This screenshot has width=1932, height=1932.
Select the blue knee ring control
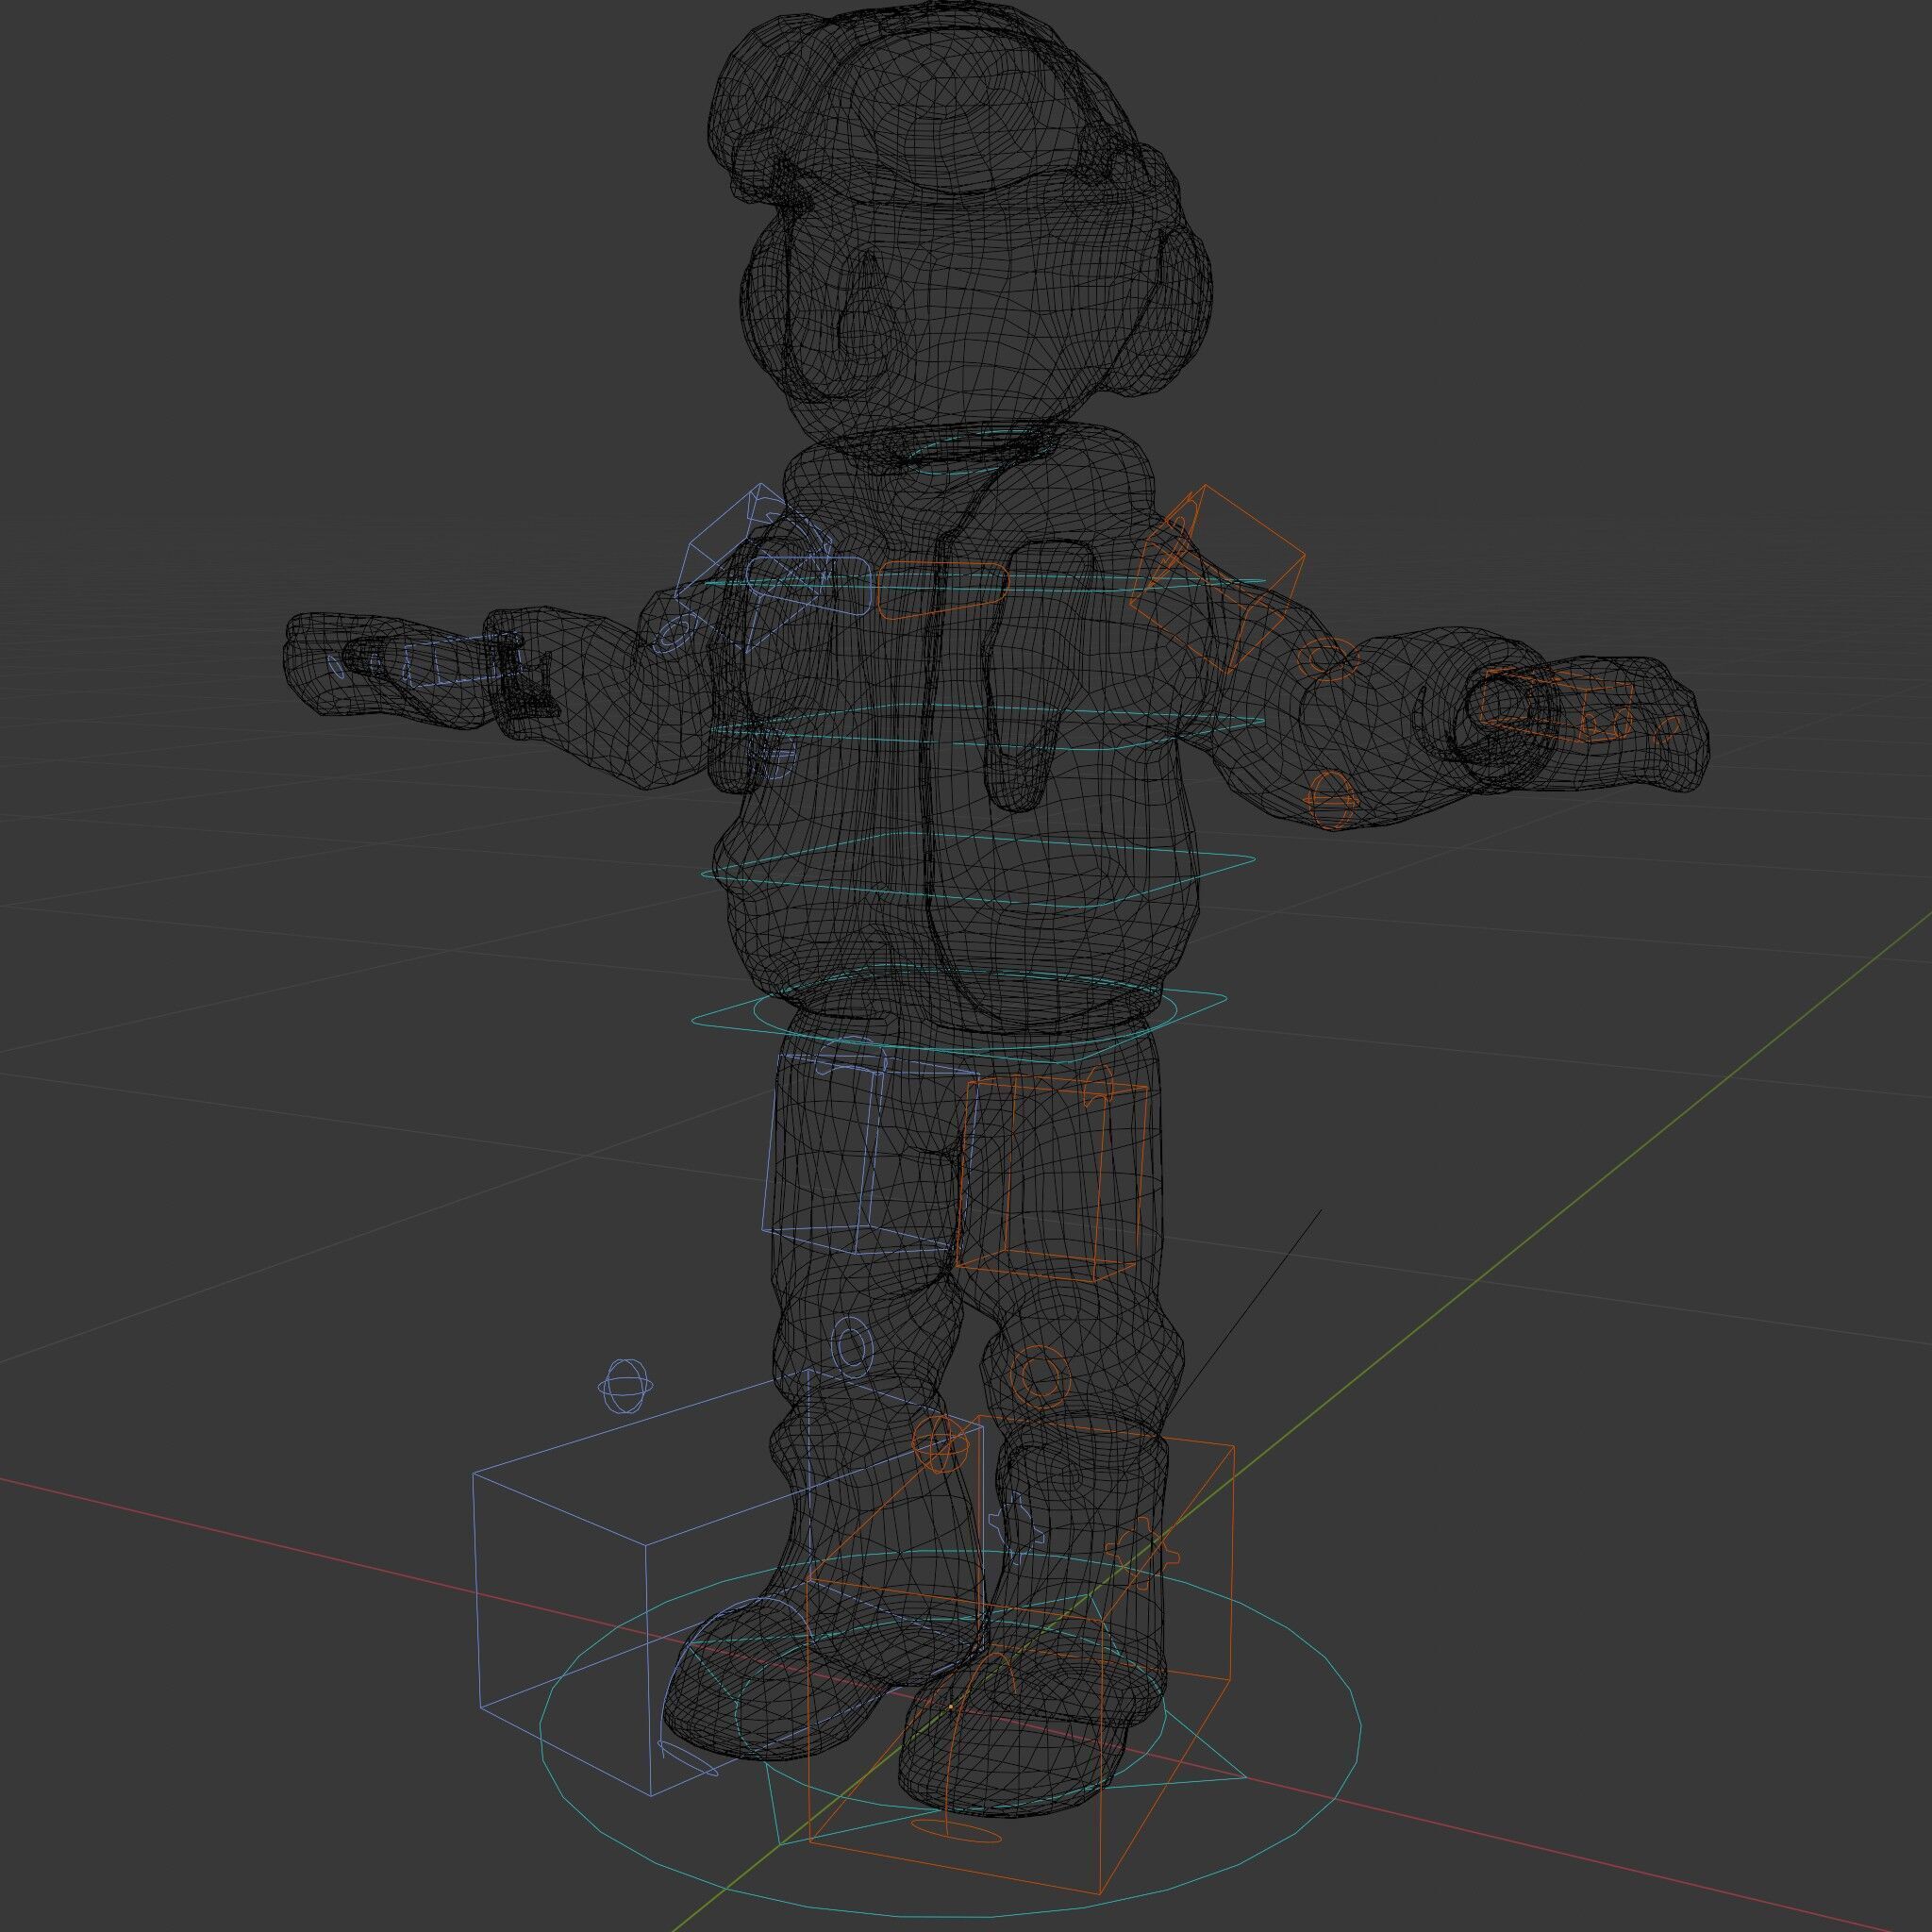point(851,1347)
